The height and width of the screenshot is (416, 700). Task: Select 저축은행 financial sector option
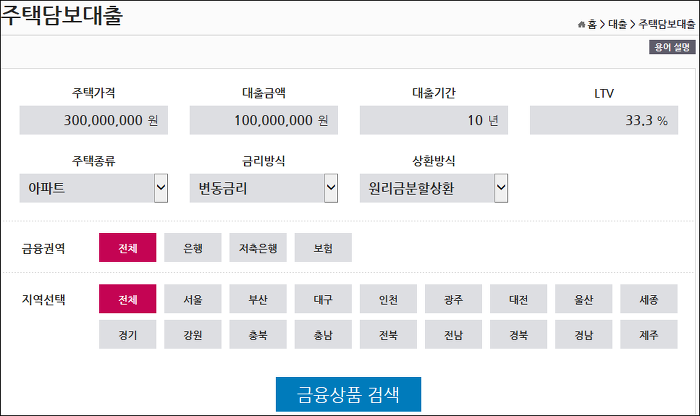[x=258, y=247]
